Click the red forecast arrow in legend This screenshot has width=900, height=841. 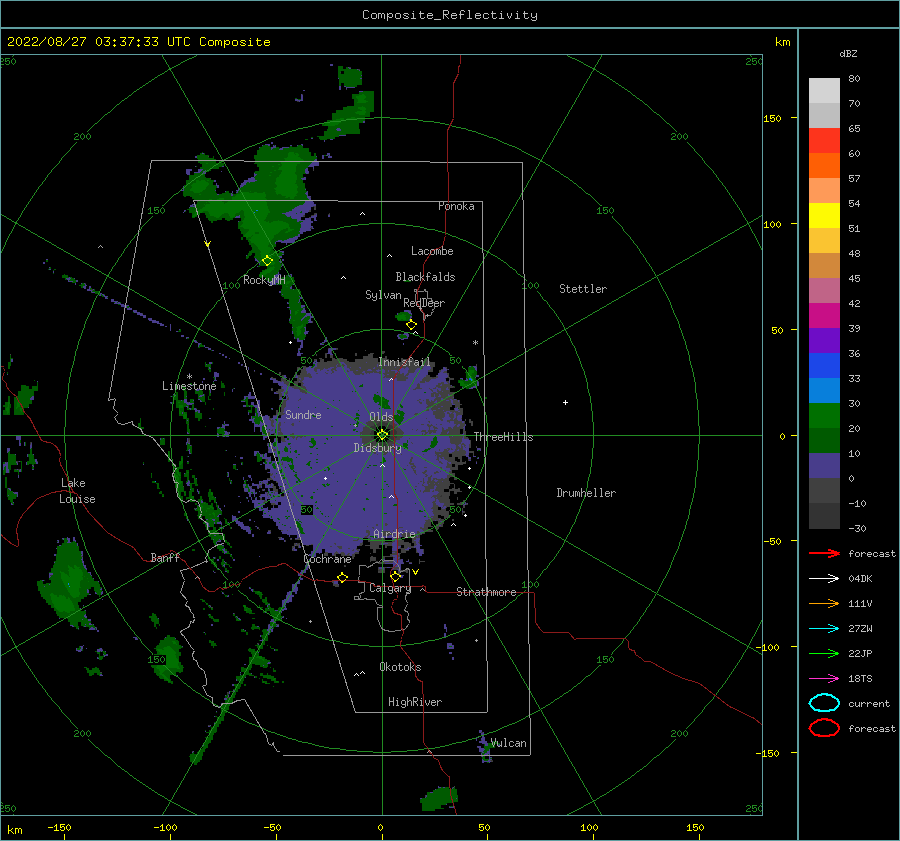pos(824,553)
